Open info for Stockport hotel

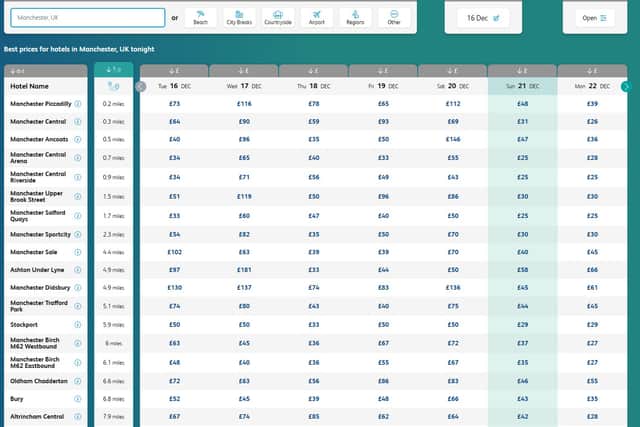tap(78, 325)
